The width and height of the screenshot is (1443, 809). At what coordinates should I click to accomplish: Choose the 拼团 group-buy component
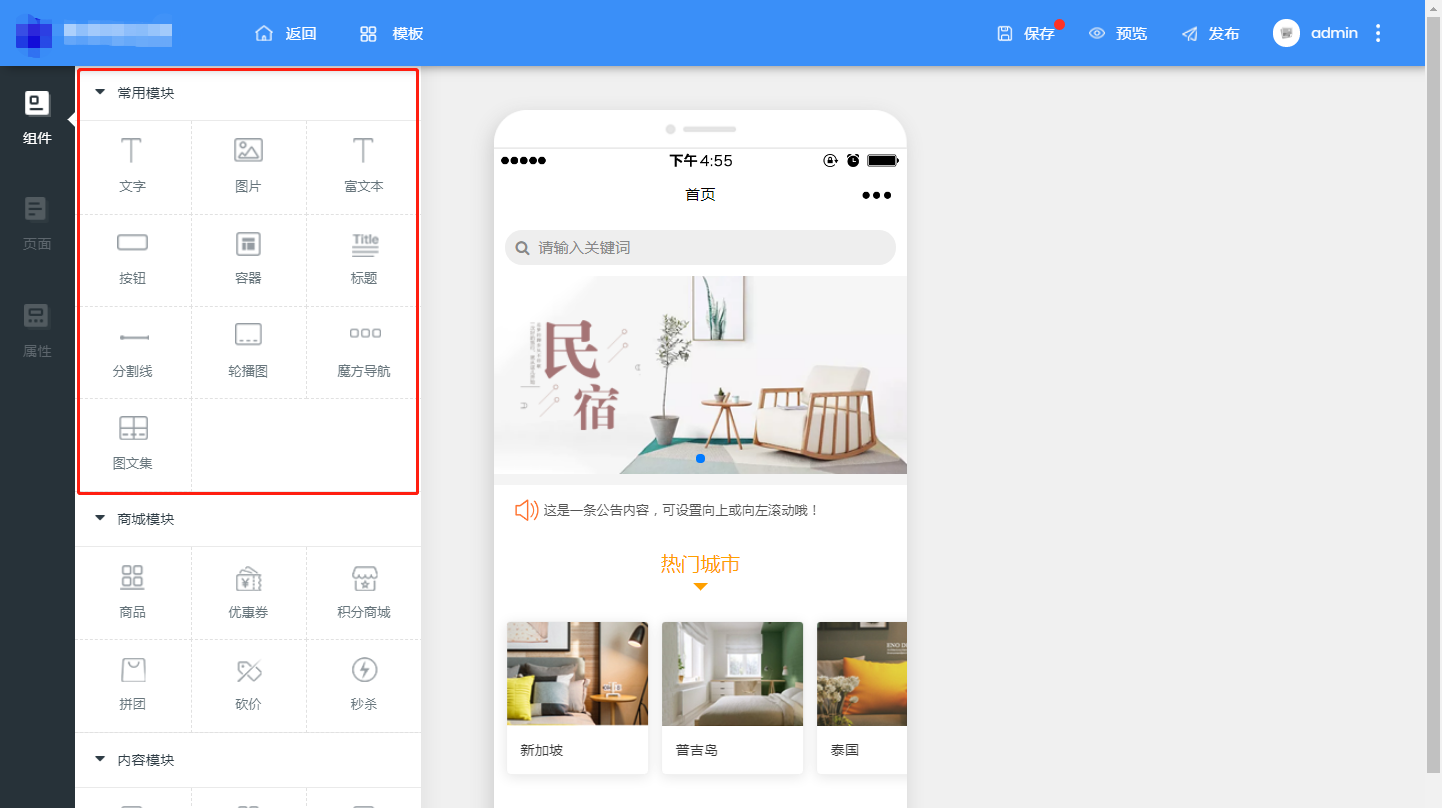(132, 685)
